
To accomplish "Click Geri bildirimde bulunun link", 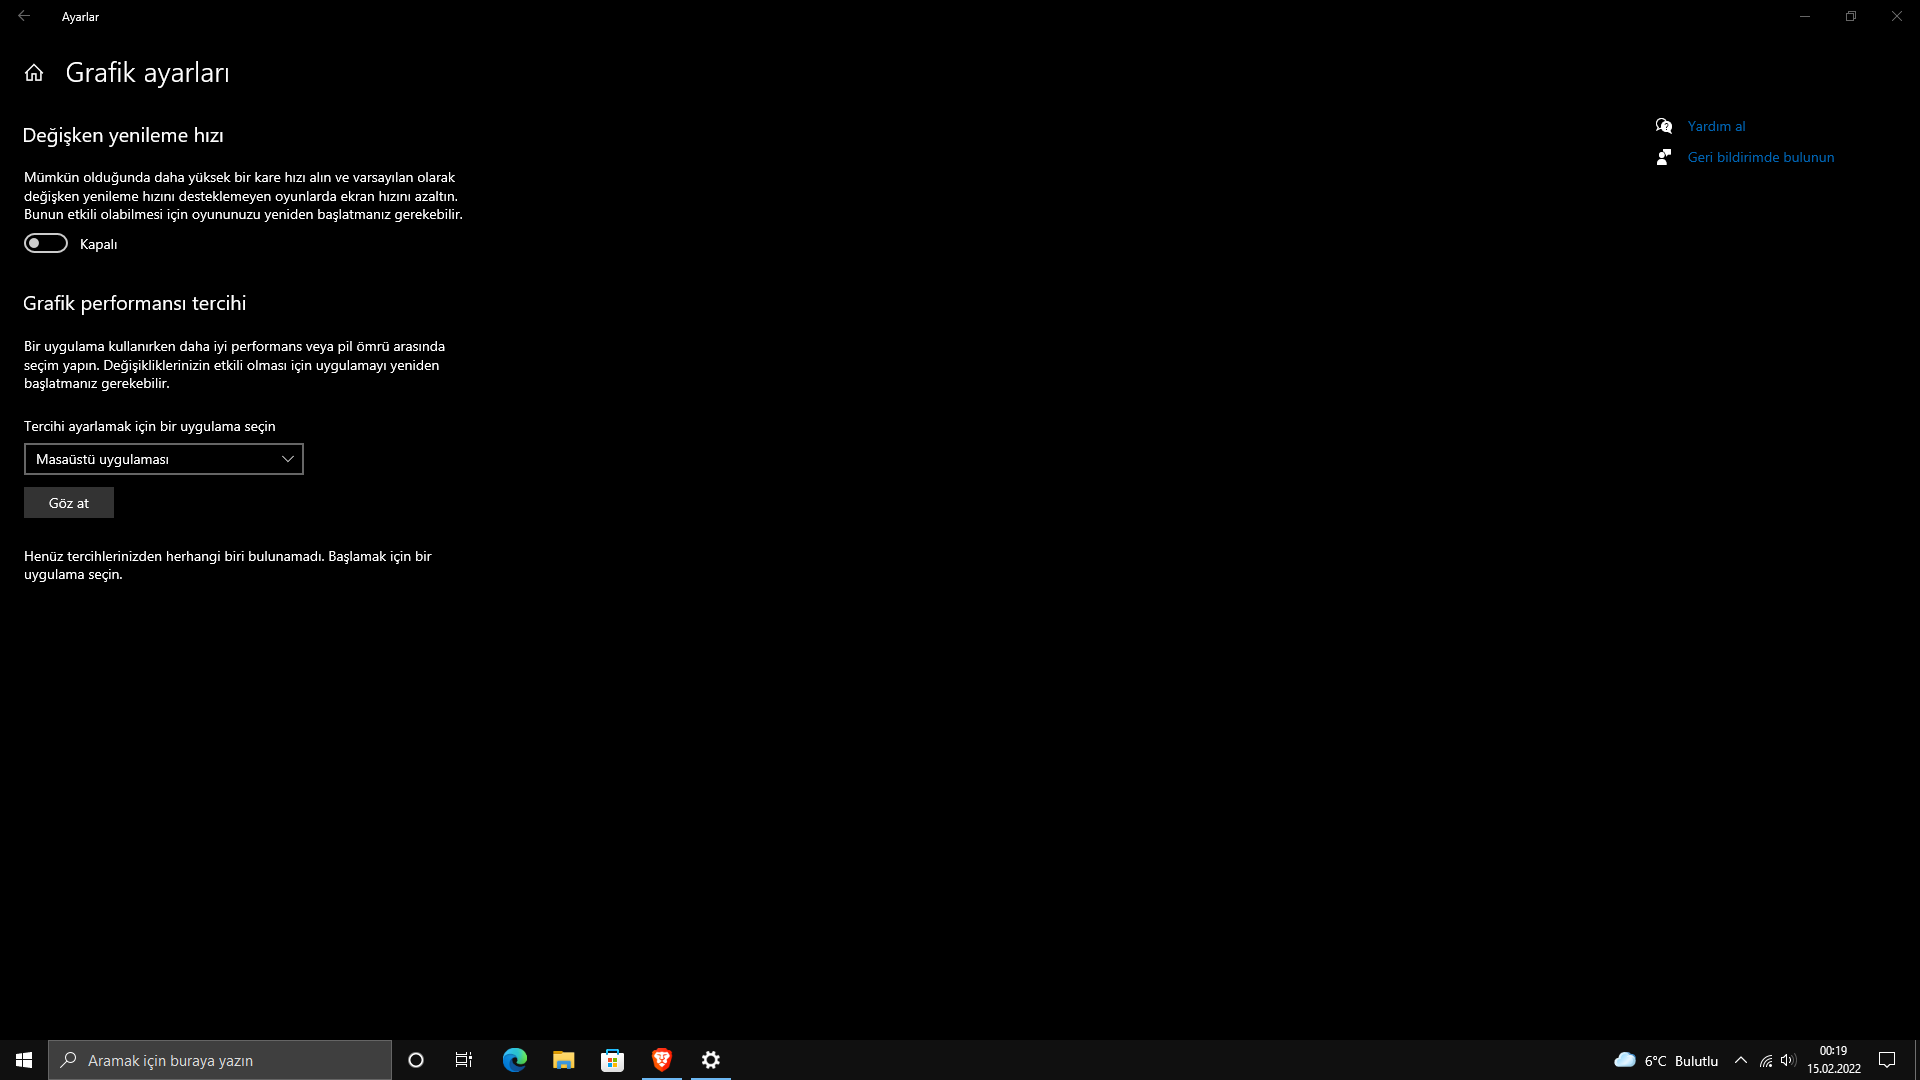I will pos(1760,157).
